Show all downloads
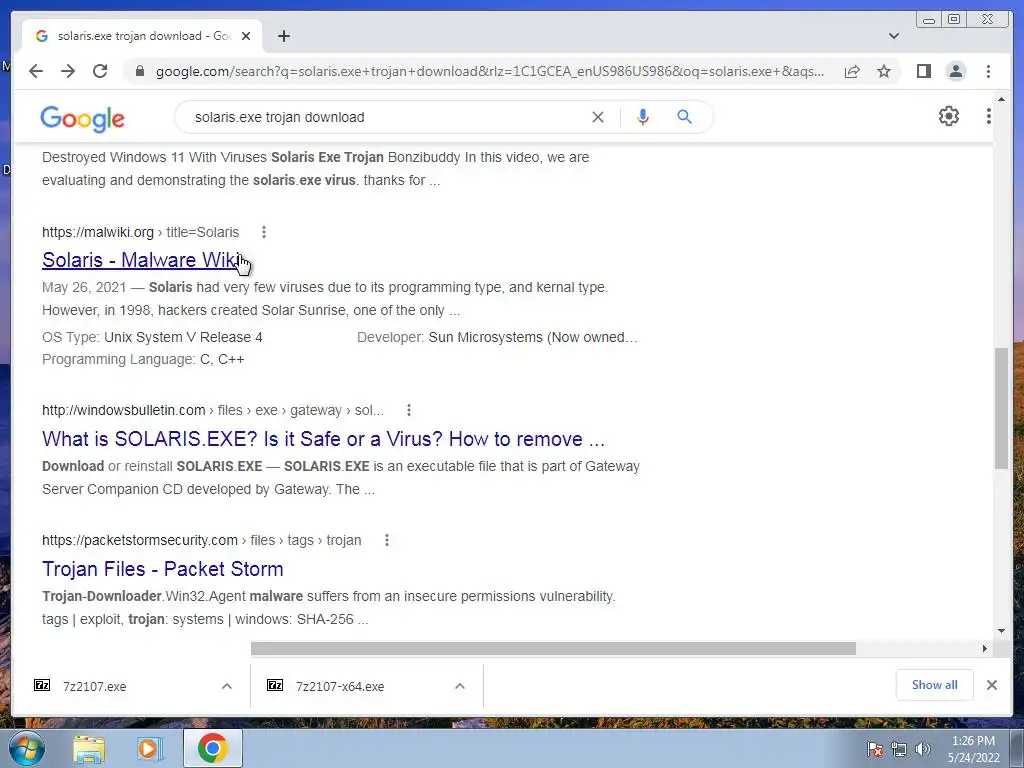 tap(935, 685)
